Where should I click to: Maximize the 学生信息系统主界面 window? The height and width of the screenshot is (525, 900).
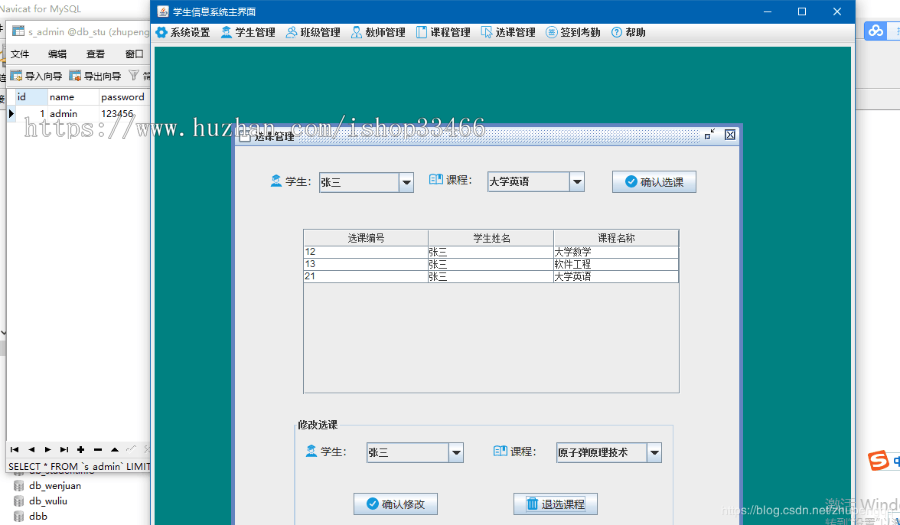(802, 11)
